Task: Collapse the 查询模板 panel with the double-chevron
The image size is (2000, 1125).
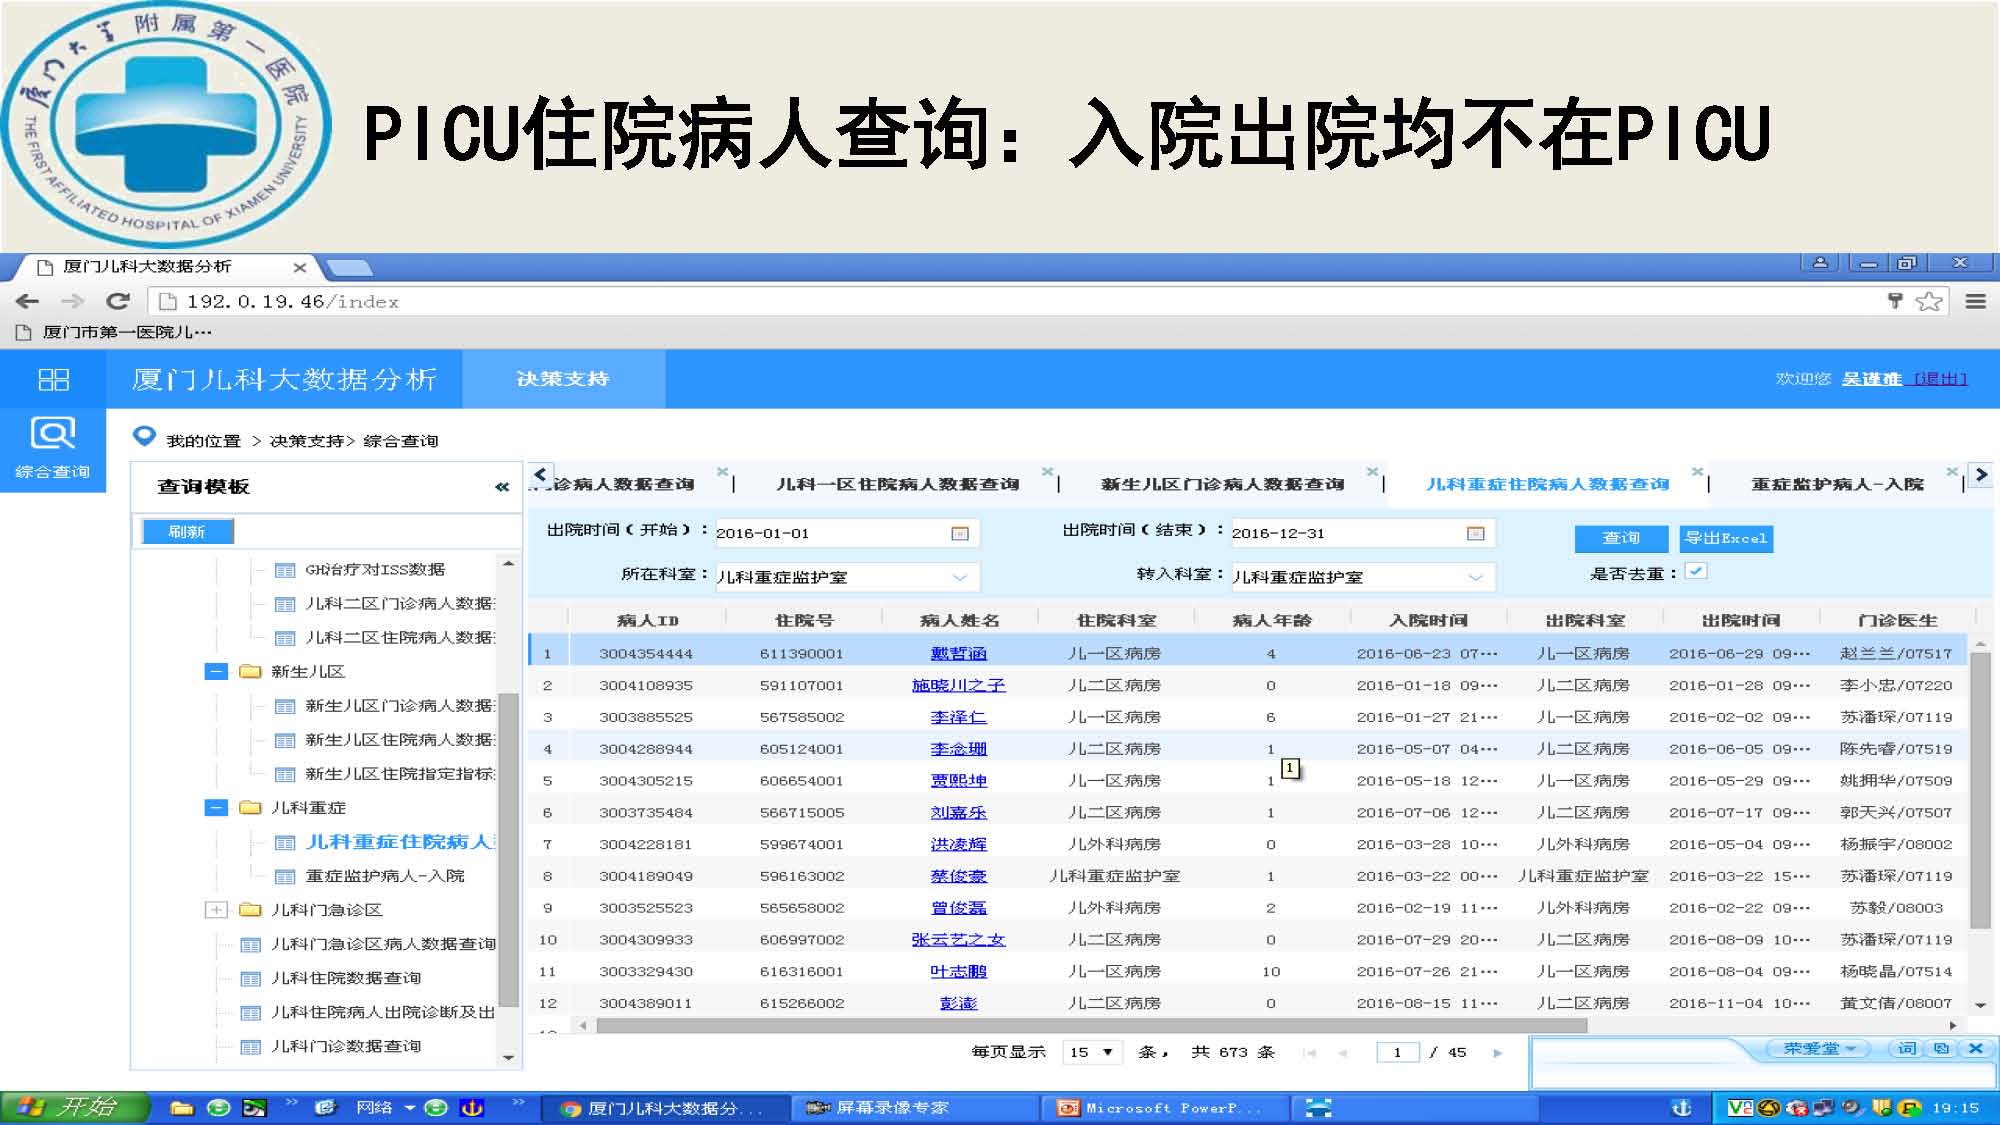Action: click(x=502, y=487)
